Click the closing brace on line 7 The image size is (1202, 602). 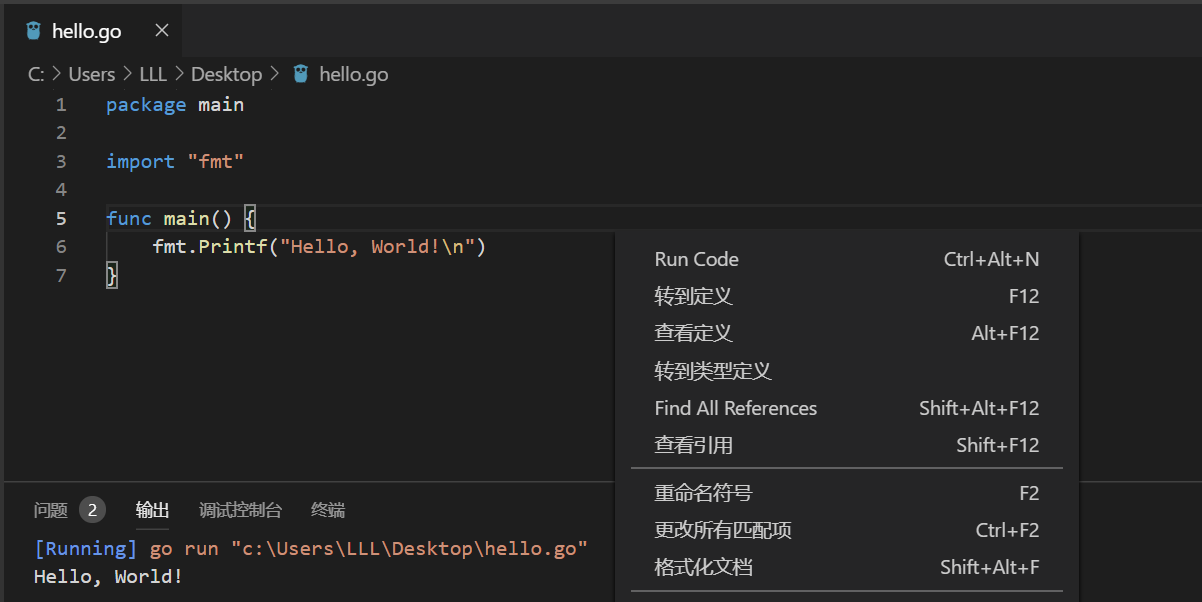click(112, 275)
